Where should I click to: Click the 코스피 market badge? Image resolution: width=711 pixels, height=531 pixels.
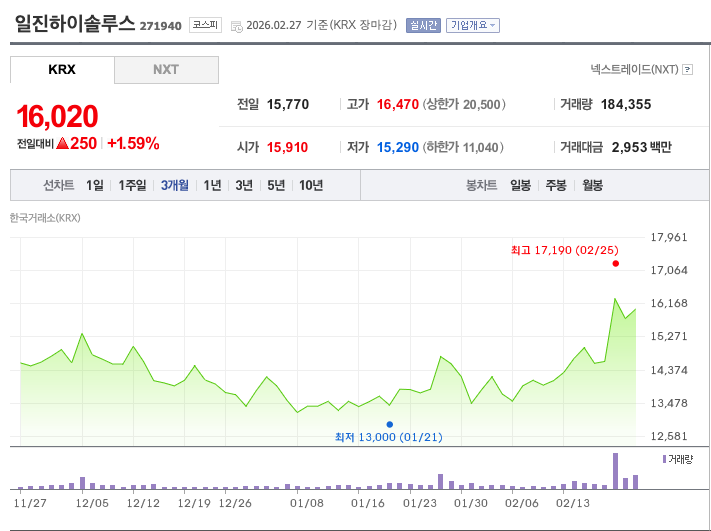coord(205,24)
